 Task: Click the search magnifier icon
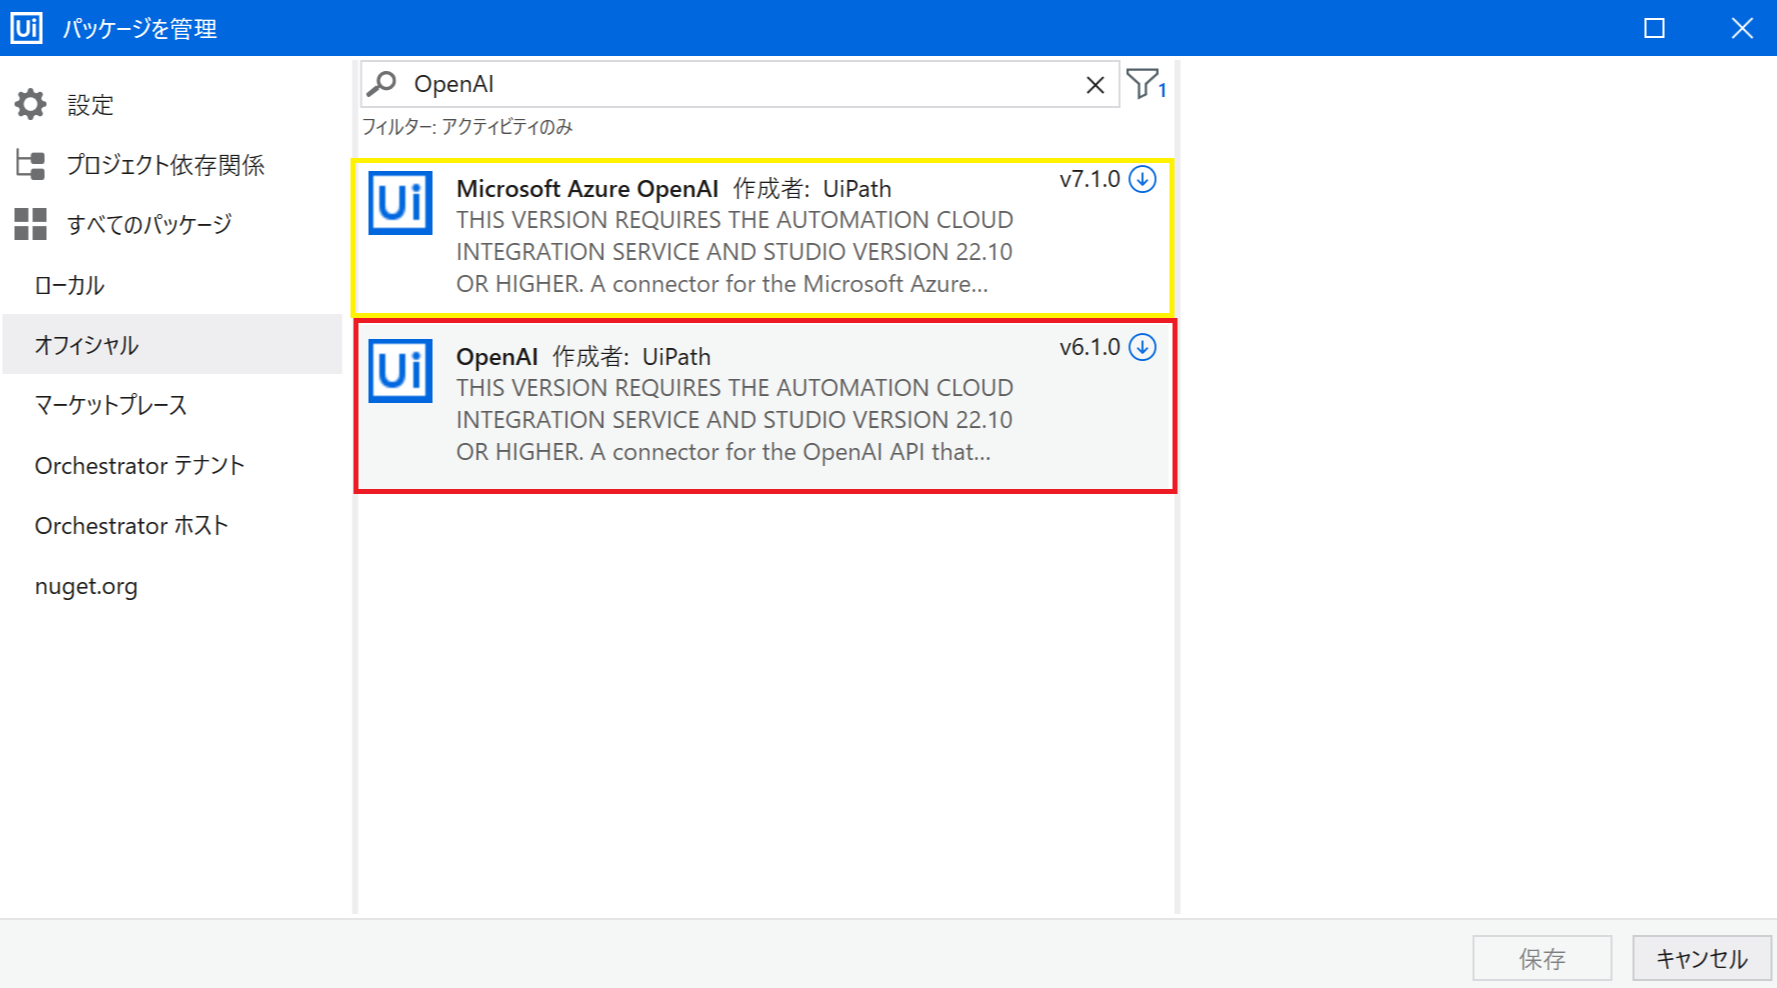381,84
